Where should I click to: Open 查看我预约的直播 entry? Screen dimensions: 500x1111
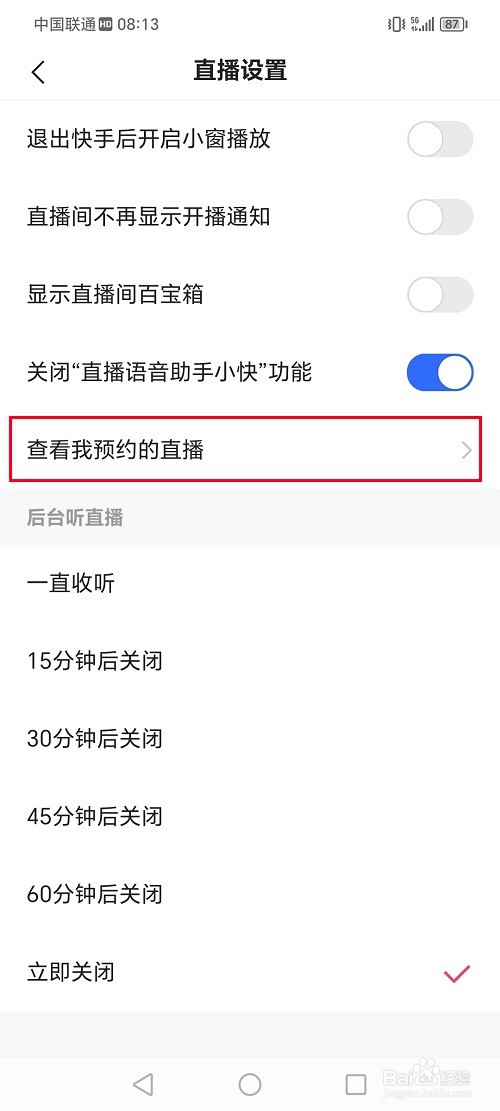246,449
